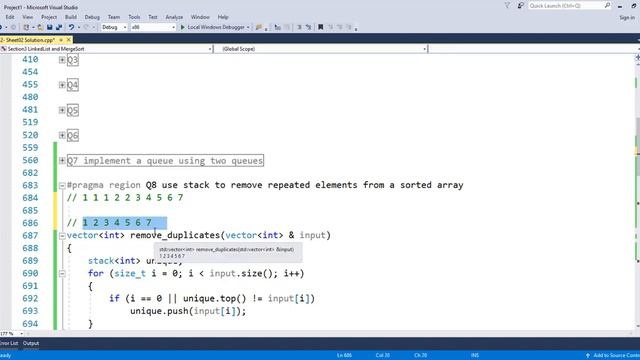Open the Help menu
The height and width of the screenshot is (360, 640).
(x=222, y=17)
